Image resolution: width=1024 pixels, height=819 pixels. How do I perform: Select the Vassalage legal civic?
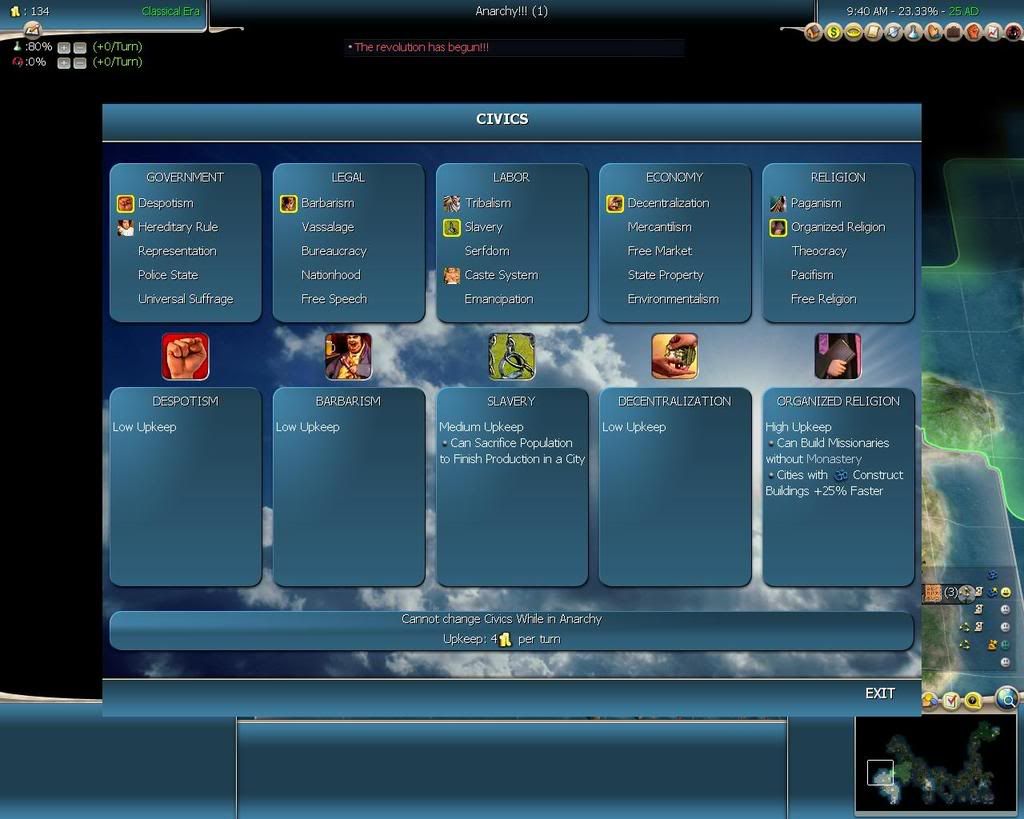point(328,227)
